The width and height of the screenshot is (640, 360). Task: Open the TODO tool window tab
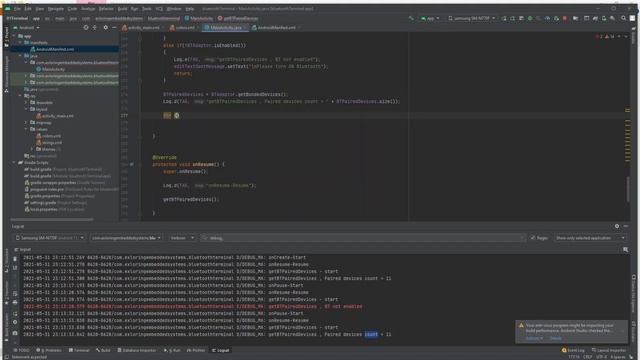pos(22,350)
